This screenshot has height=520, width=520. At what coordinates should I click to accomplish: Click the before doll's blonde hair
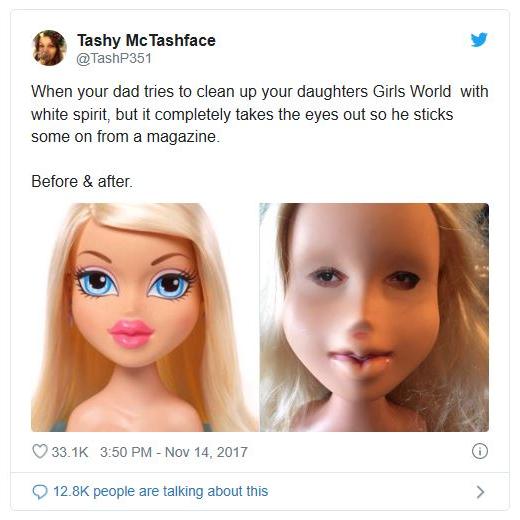147,218
